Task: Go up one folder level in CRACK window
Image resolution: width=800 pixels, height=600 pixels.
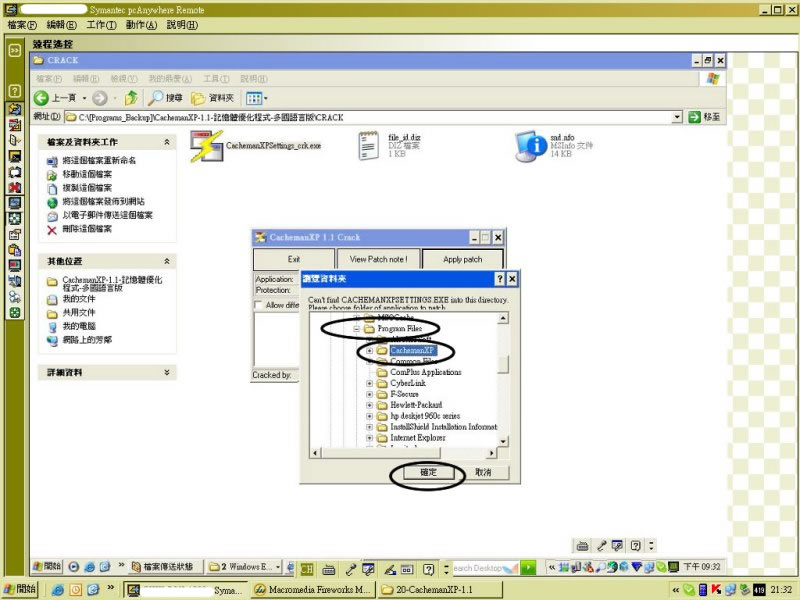Action: 131,97
